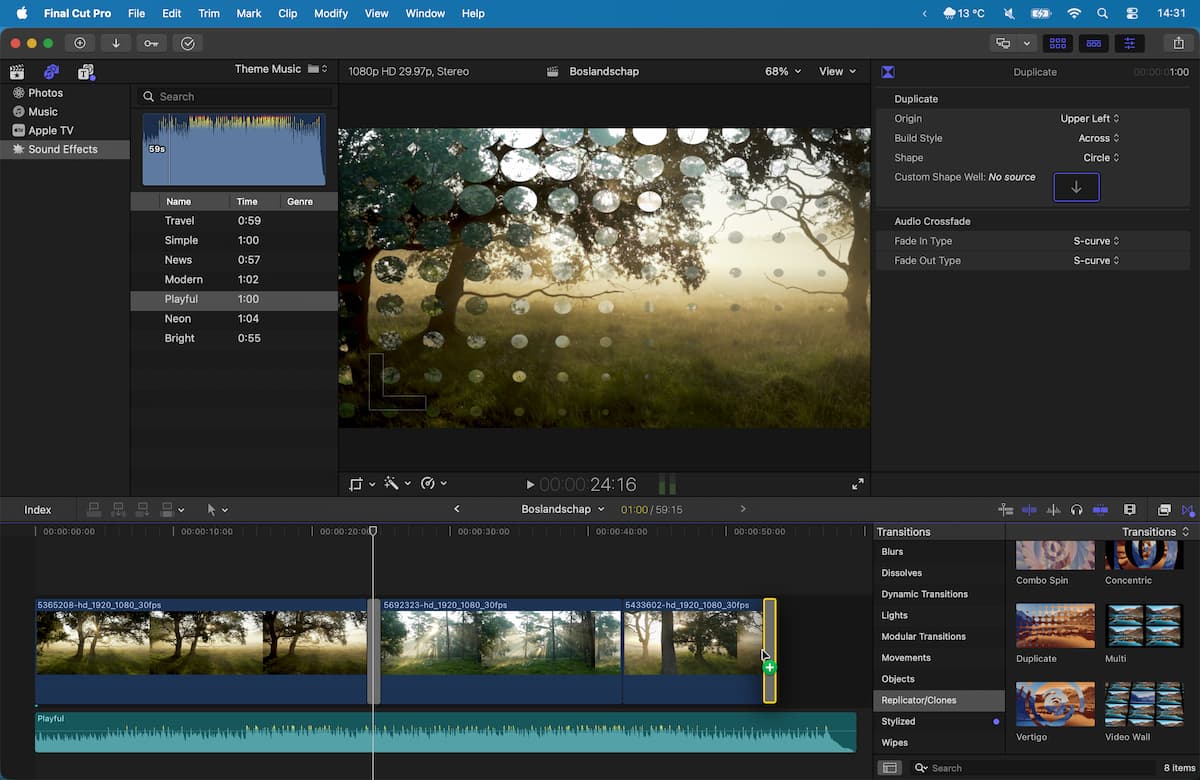Open macOS Control Center in the menu bar
This screenshot has width=1200, height=780.
click(x=1132, y=13)
